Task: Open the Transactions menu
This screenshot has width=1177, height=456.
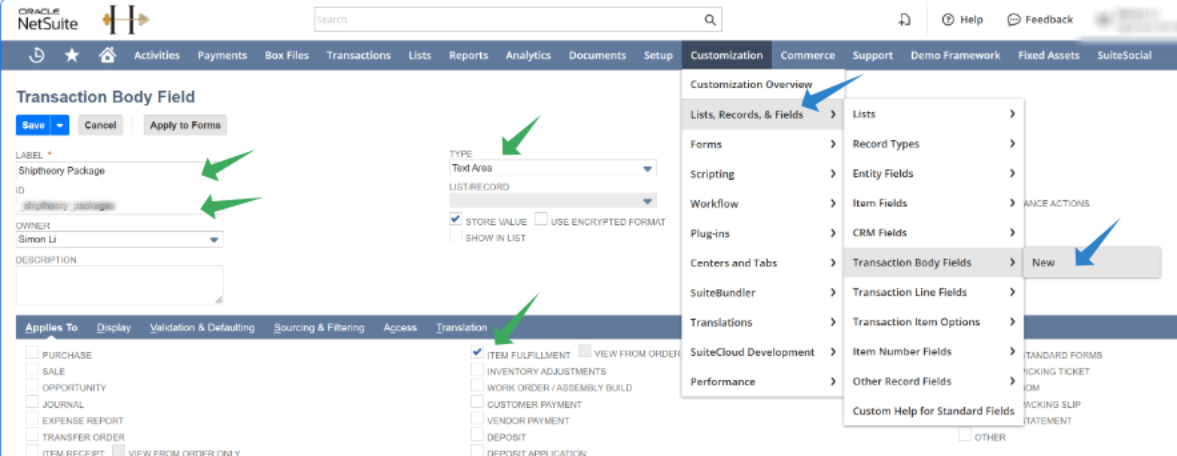Action: click(359, 55)
